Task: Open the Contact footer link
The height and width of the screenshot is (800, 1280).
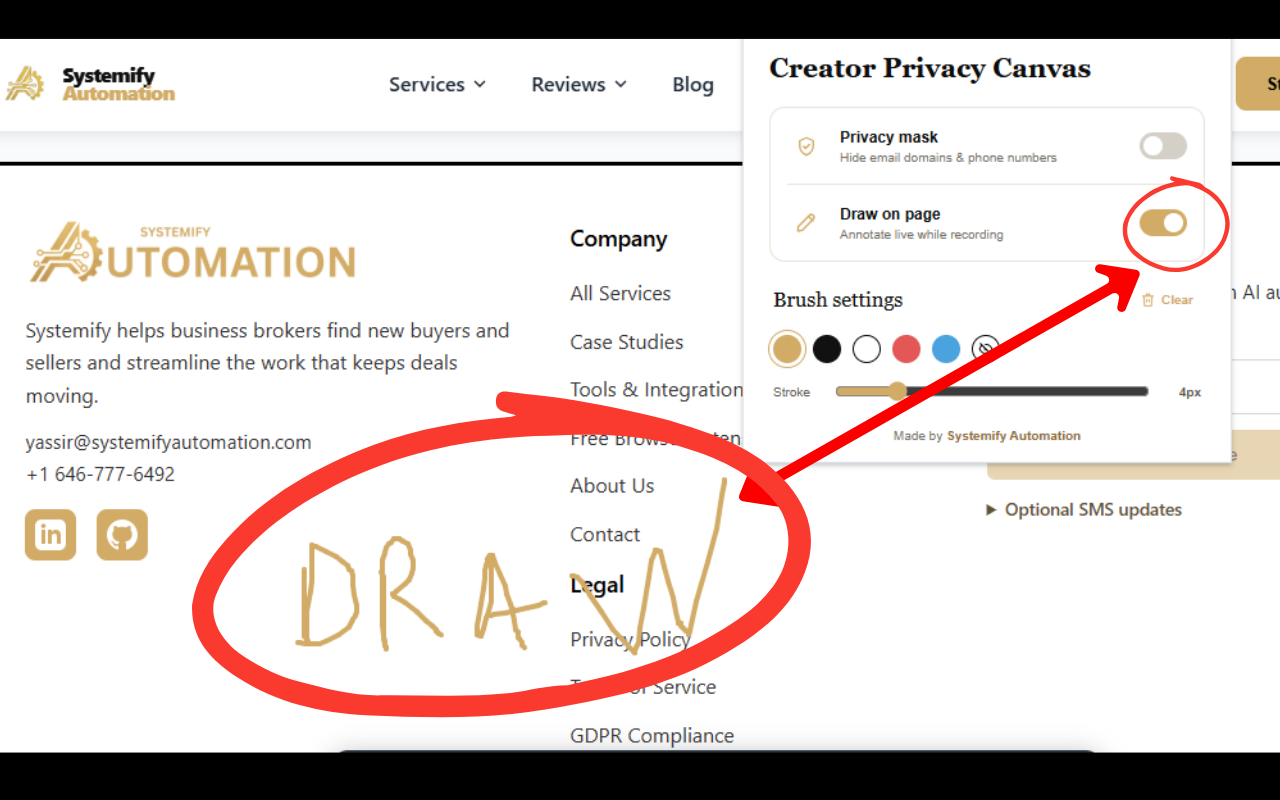Action: coord(605,535)
